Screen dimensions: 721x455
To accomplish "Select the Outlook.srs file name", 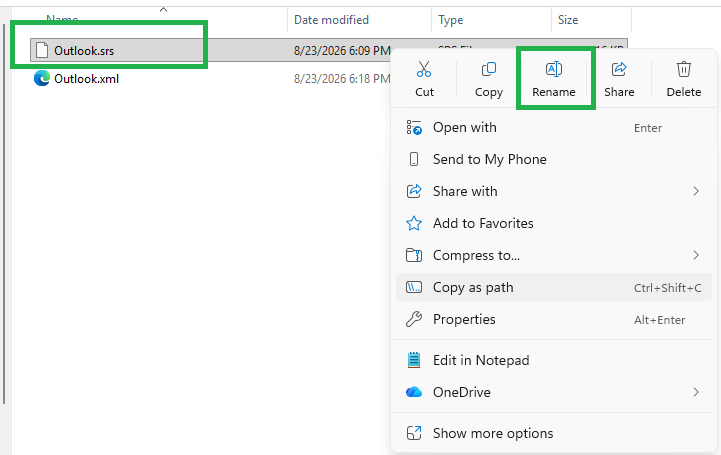I will 84,51.
